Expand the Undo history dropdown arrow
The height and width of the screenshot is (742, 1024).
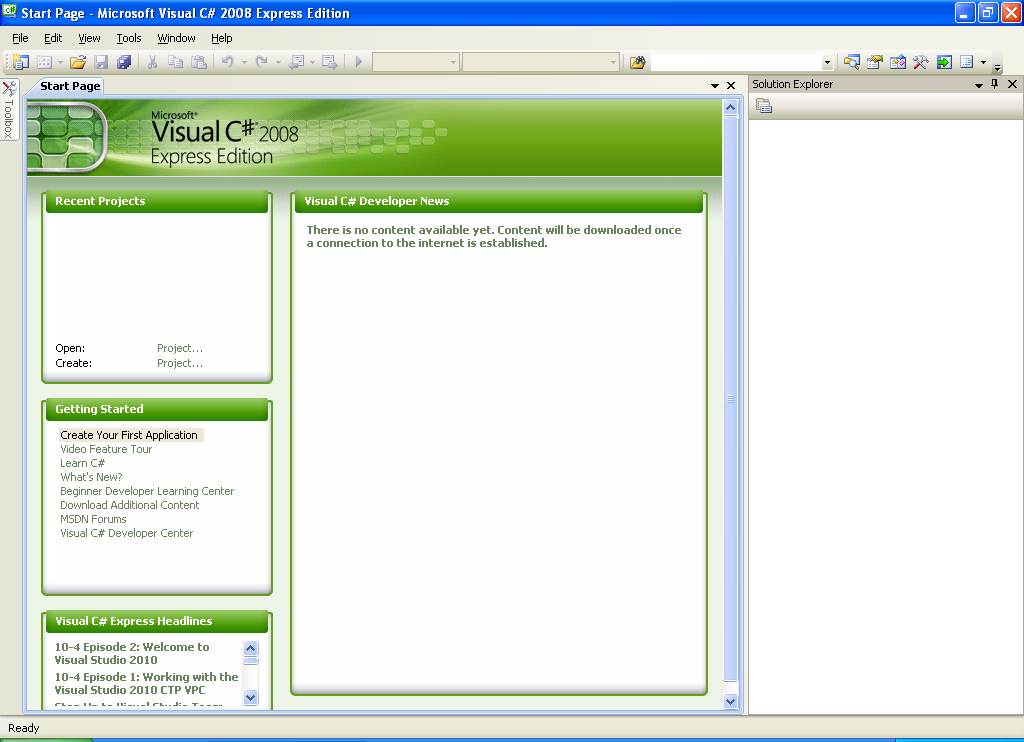(x=244, y=63)
